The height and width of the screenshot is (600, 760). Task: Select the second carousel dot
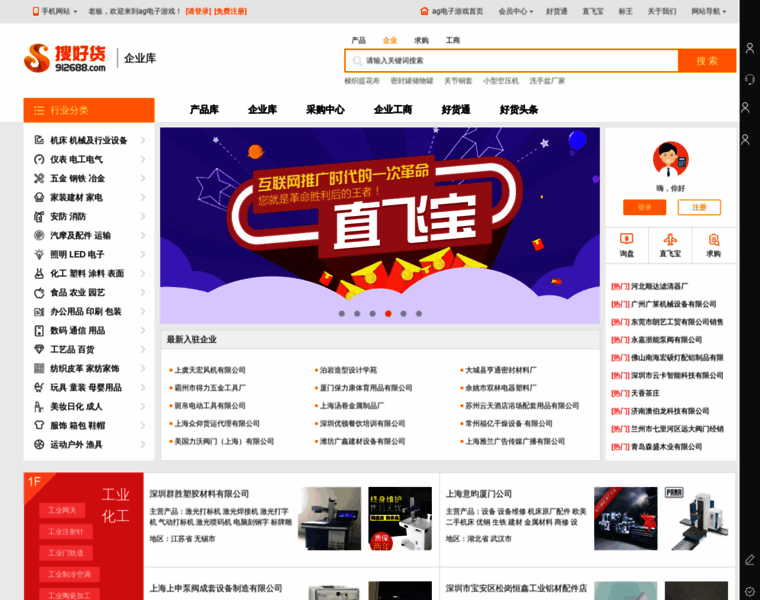tap(357, 314)
